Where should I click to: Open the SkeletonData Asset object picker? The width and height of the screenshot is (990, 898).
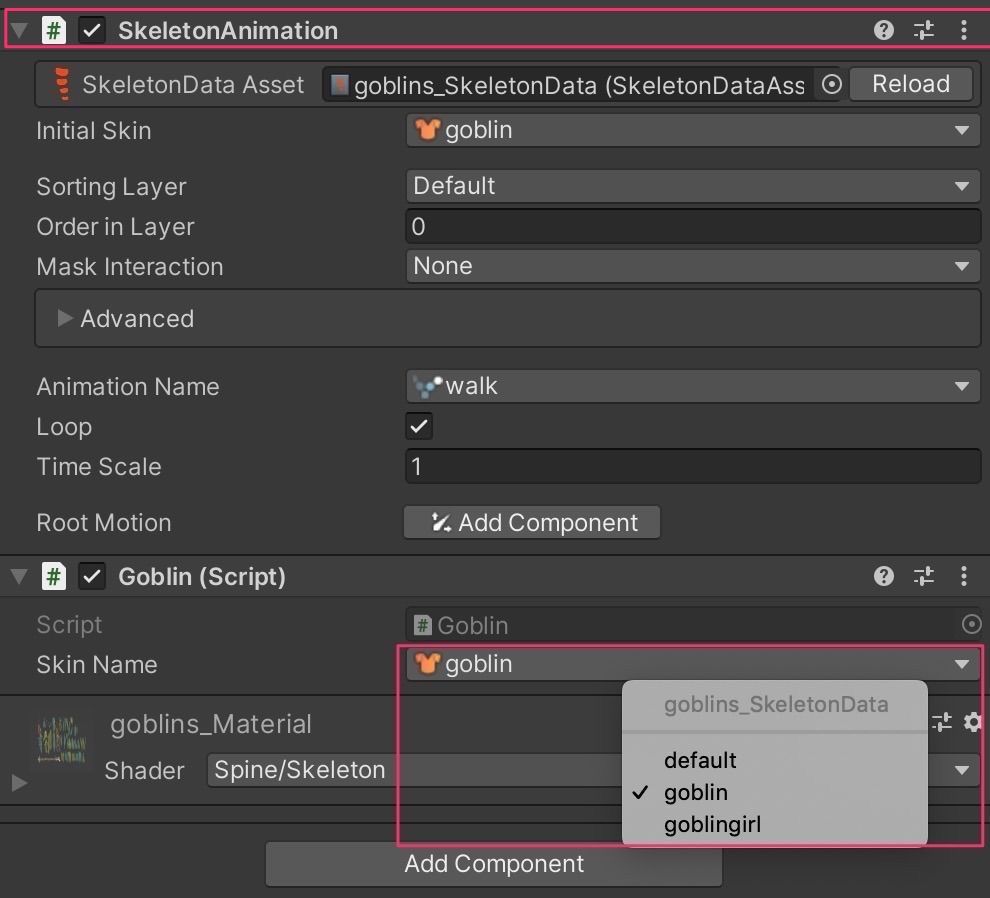831,85
